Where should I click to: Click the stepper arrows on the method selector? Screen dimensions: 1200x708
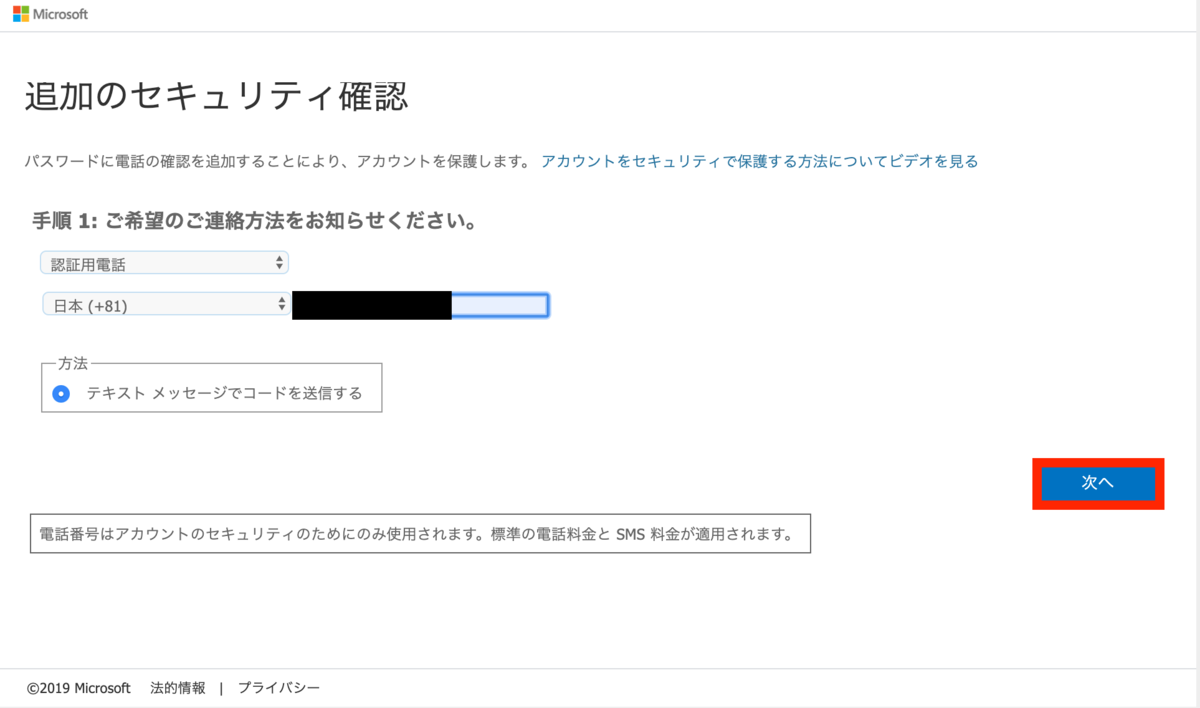(x=280, y=261)
